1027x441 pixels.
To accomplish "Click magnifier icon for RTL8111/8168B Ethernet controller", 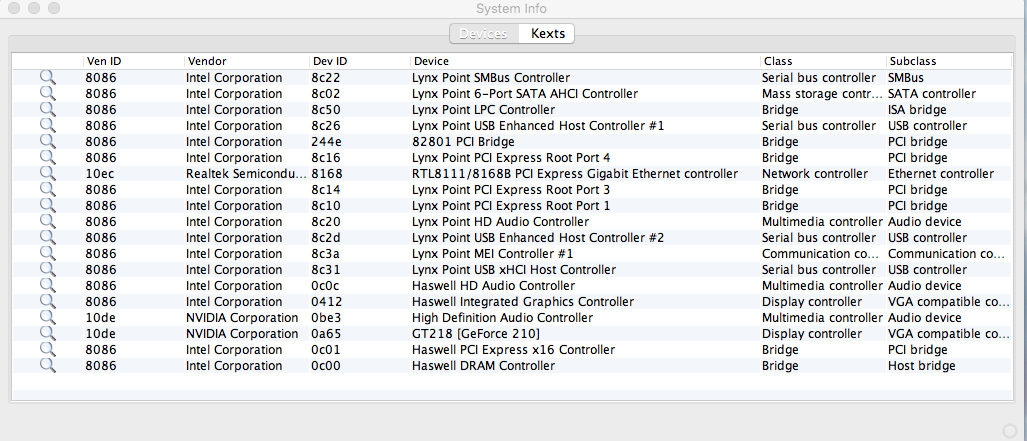I will (47, 174).
